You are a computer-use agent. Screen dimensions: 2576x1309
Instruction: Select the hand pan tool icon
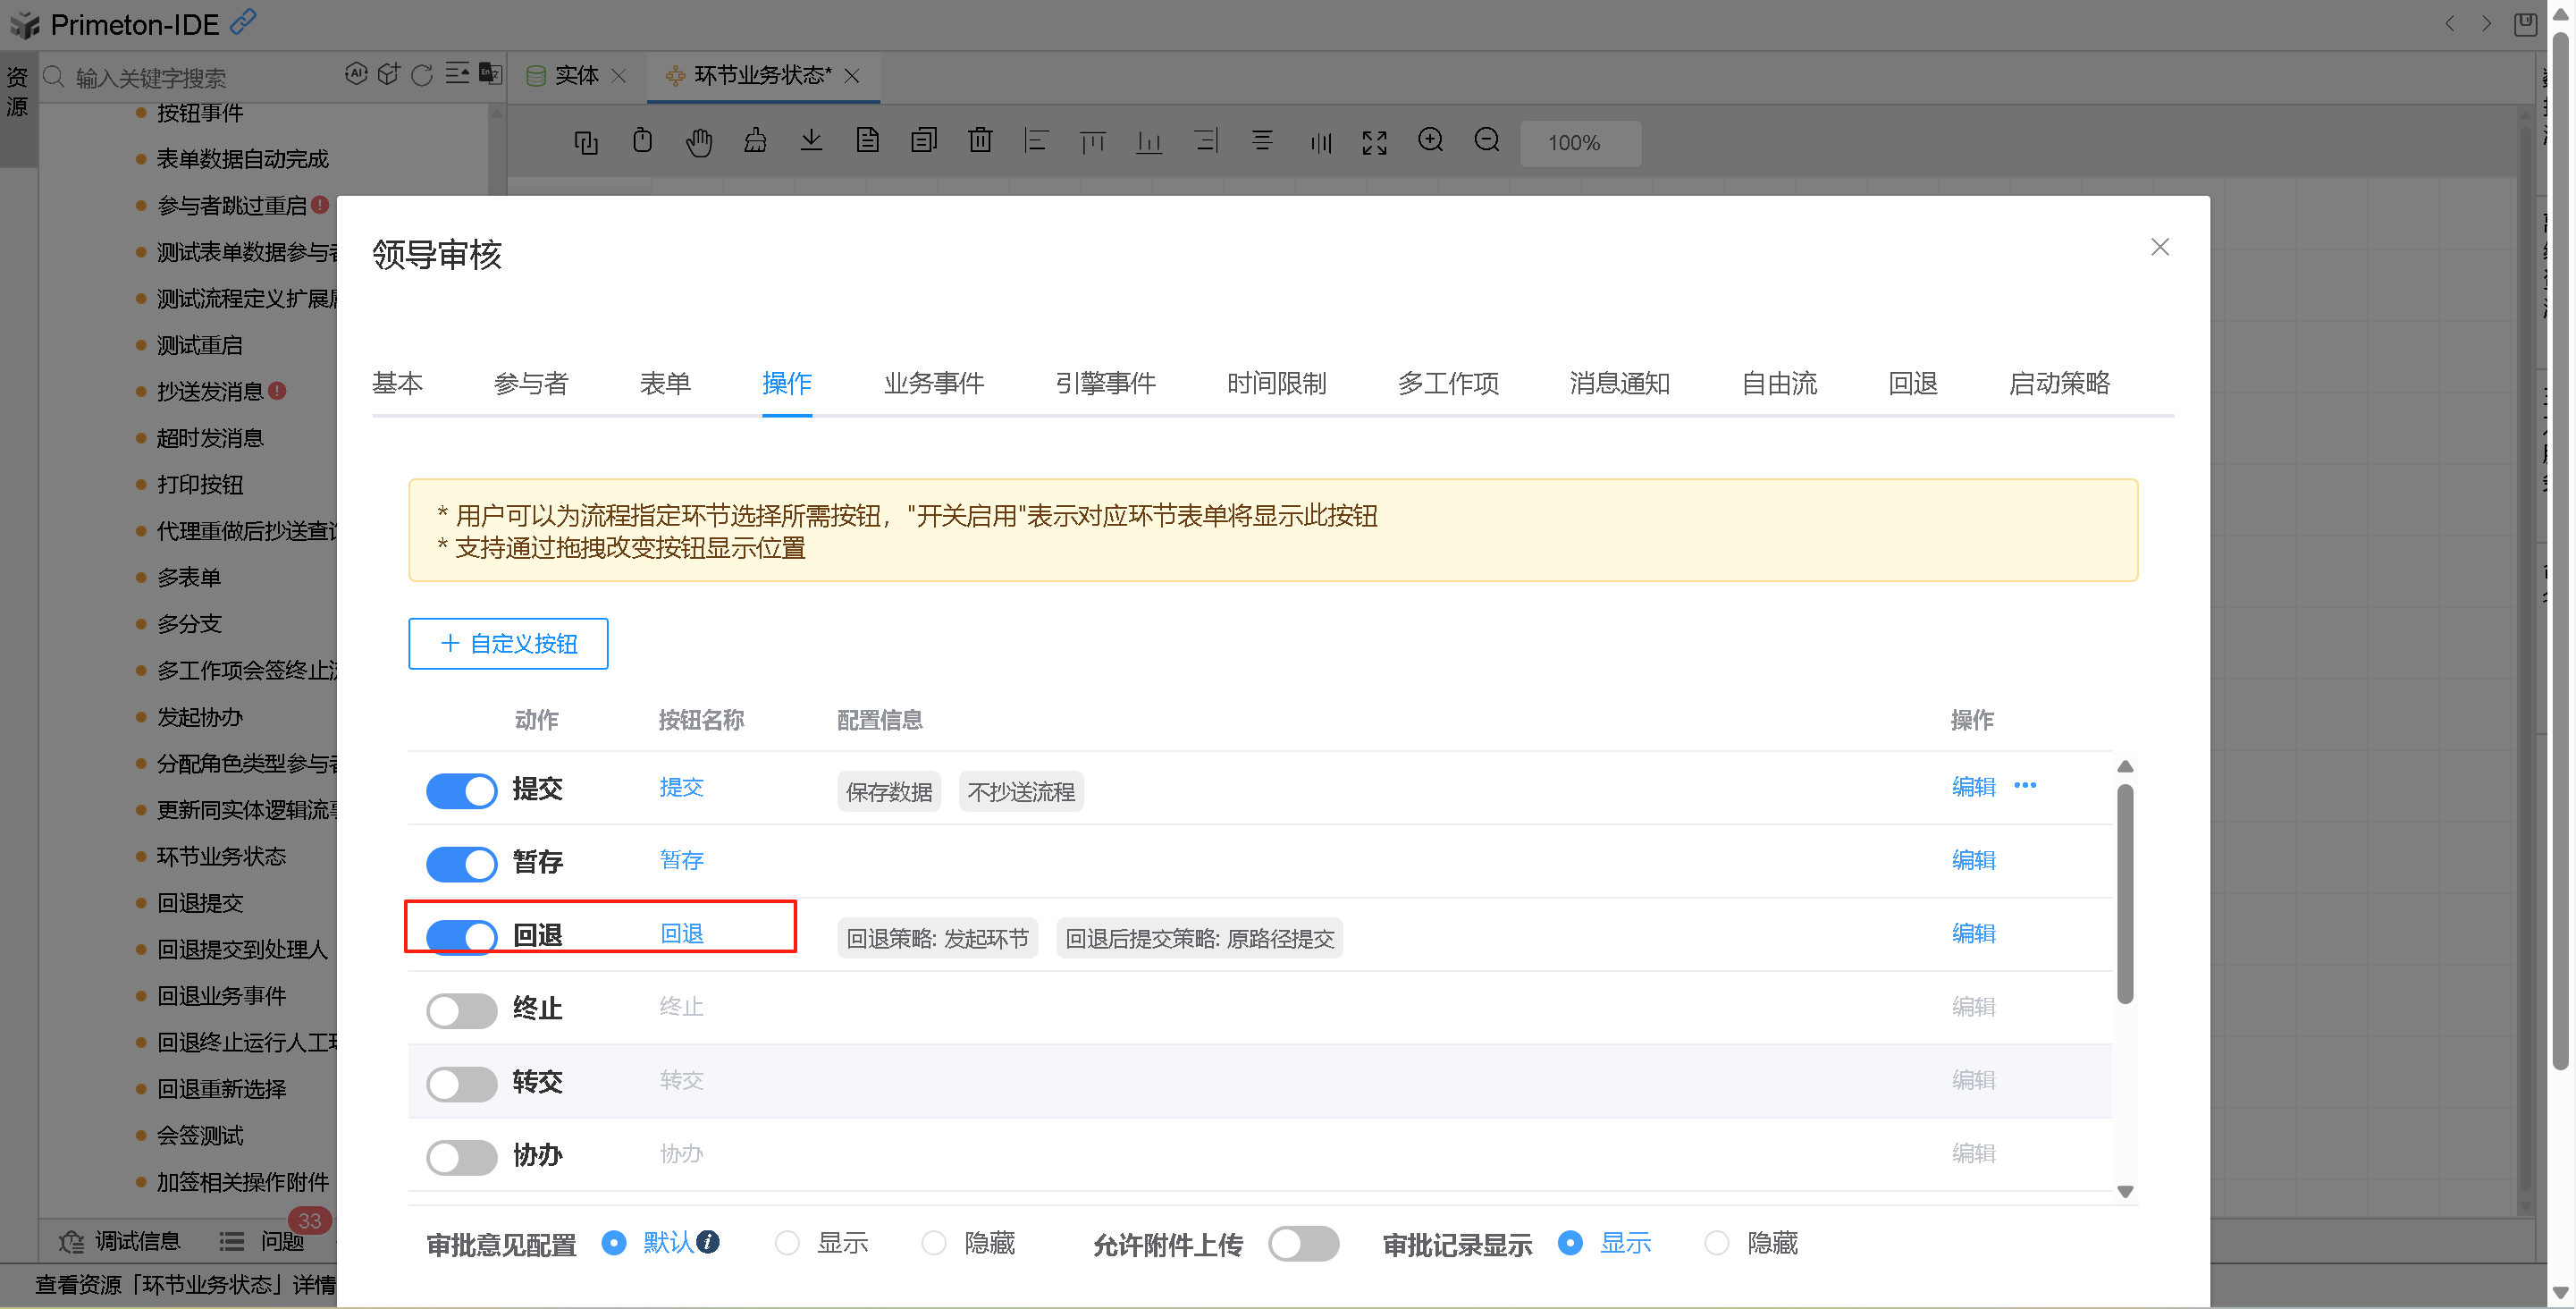point(698,143)
